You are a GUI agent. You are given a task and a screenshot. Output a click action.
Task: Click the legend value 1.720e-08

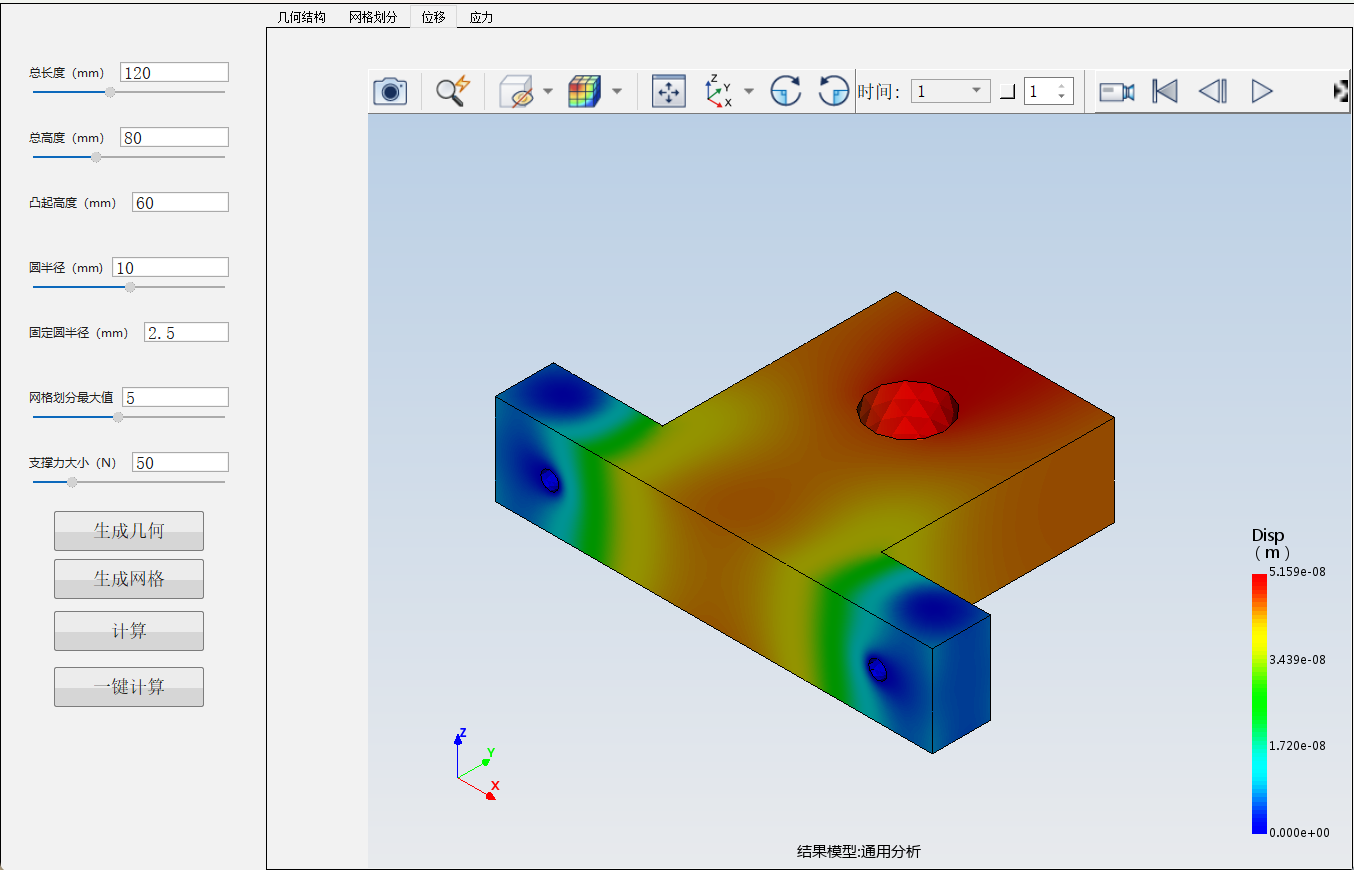(x=1299, y=746)
